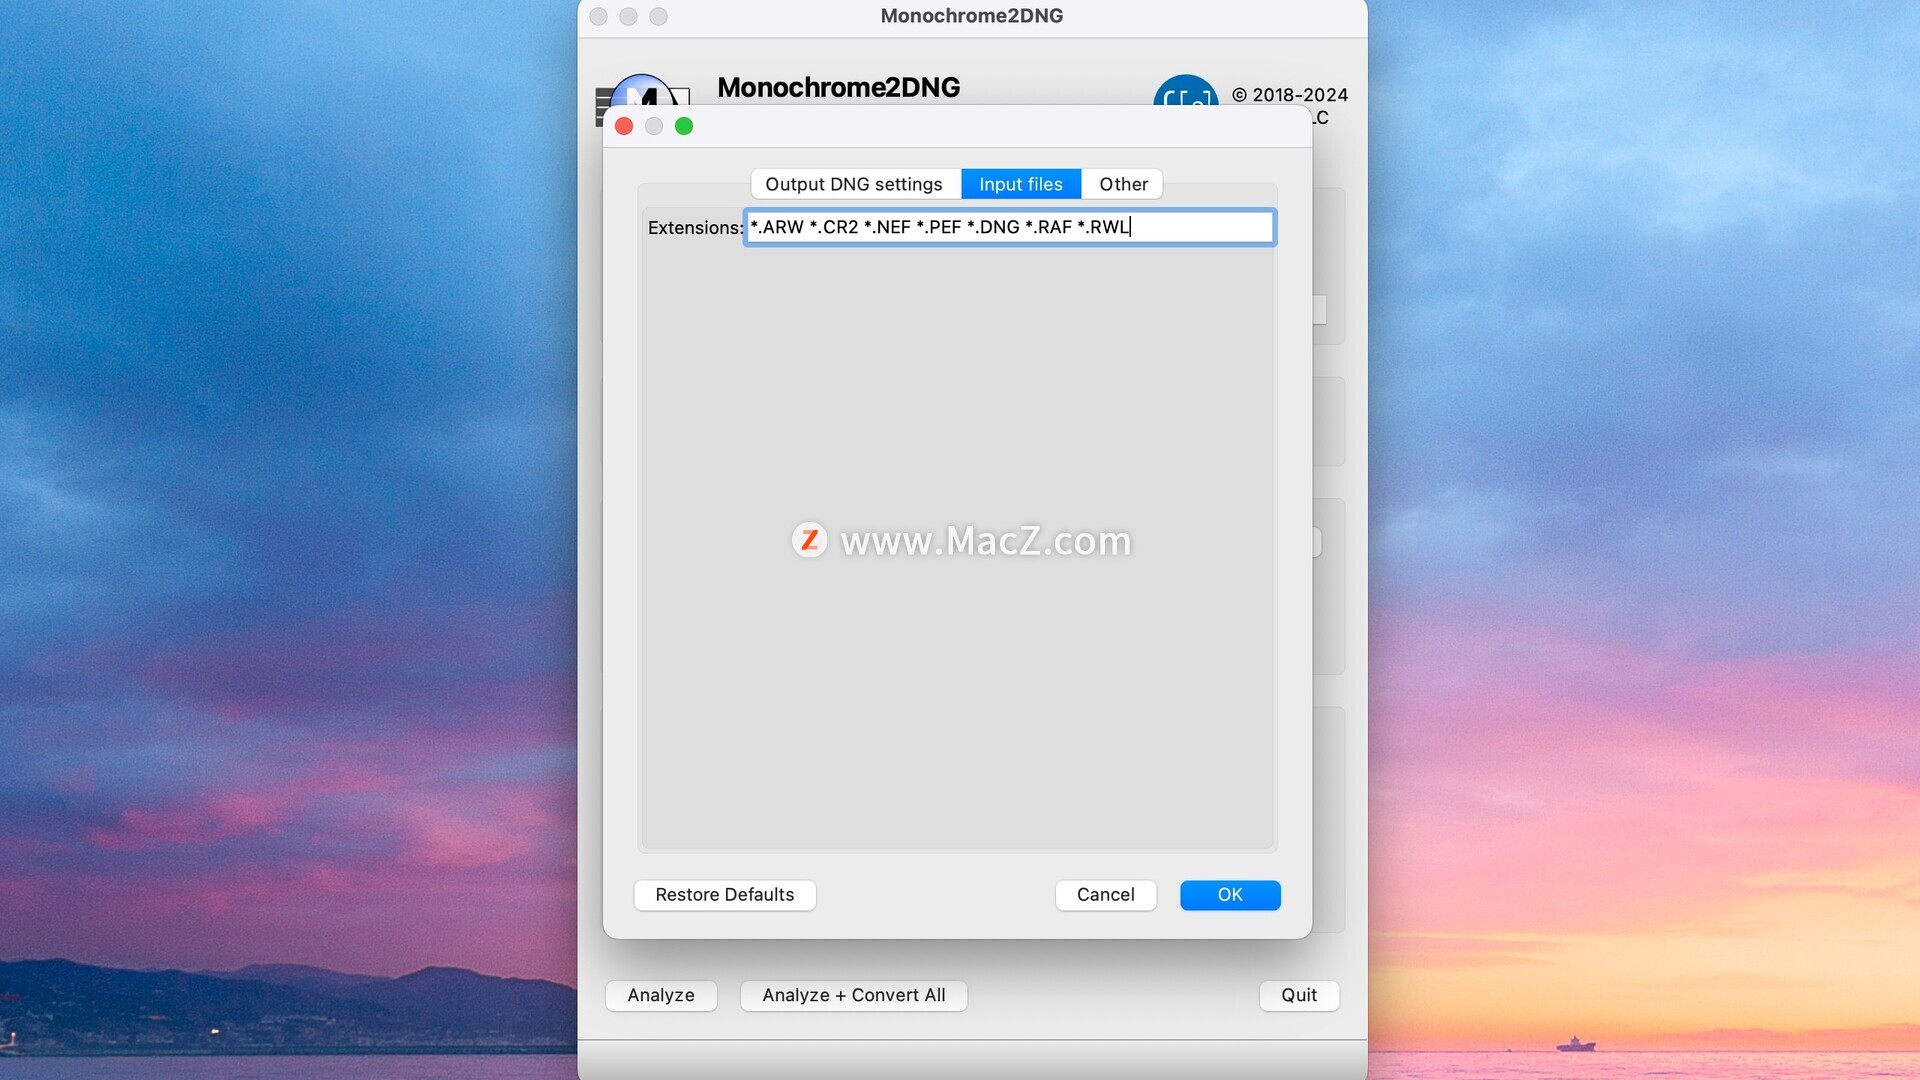This screenshot has height=1080, width=1920.
Task: Click into the Extensions text field
Action: pos(1009,227)
